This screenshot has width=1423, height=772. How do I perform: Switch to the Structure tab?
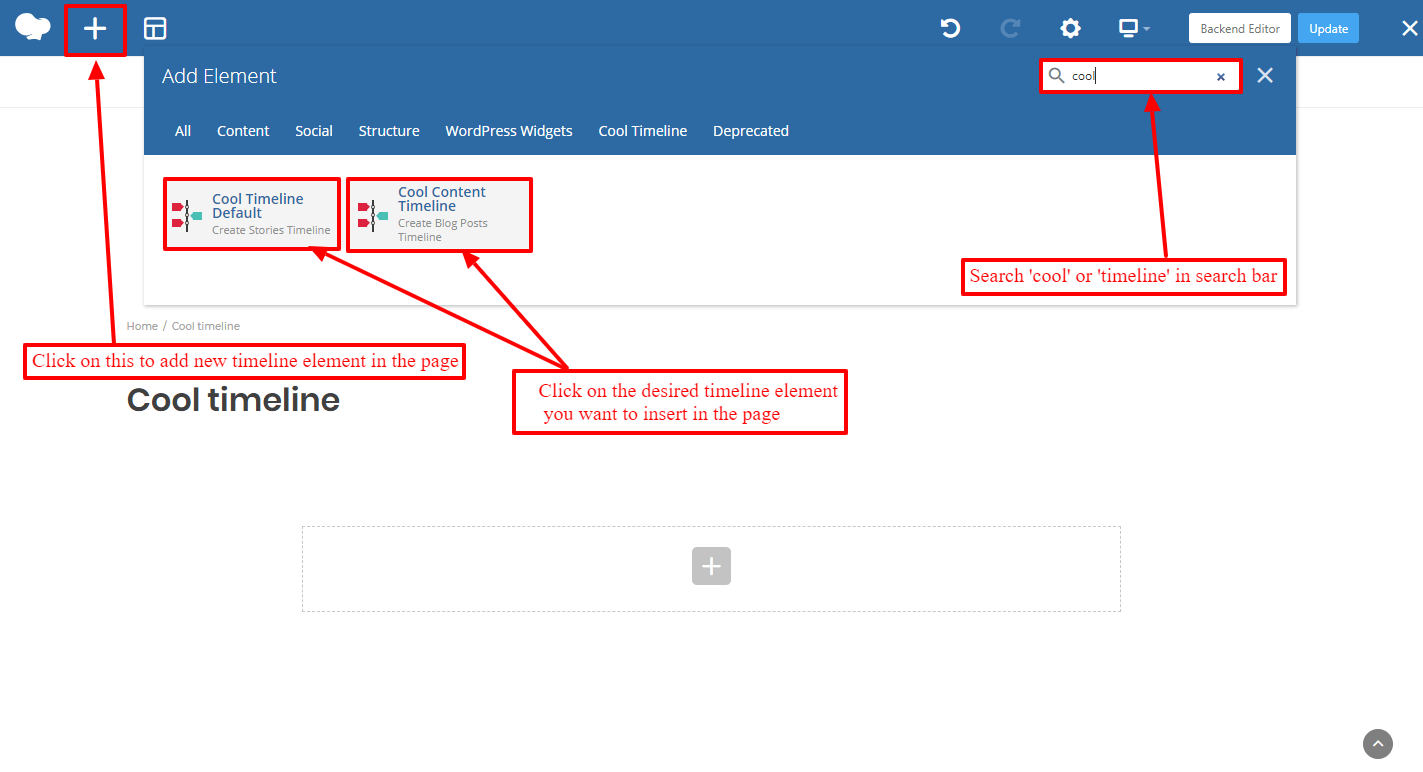click(388, 130)
